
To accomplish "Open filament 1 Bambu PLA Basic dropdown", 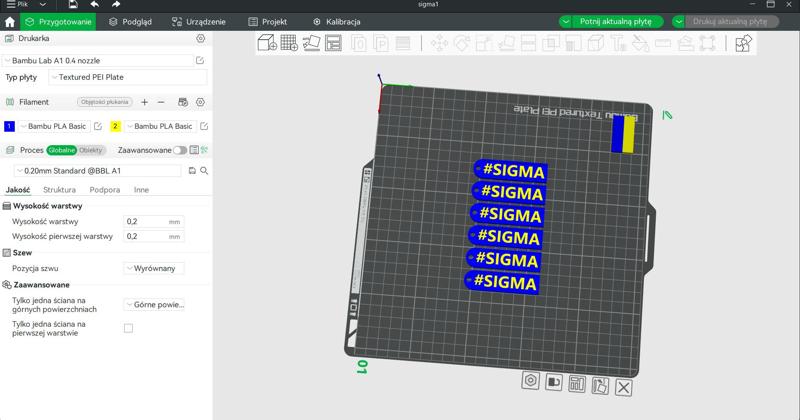I will pyautogui.click(x=54, y=126).
